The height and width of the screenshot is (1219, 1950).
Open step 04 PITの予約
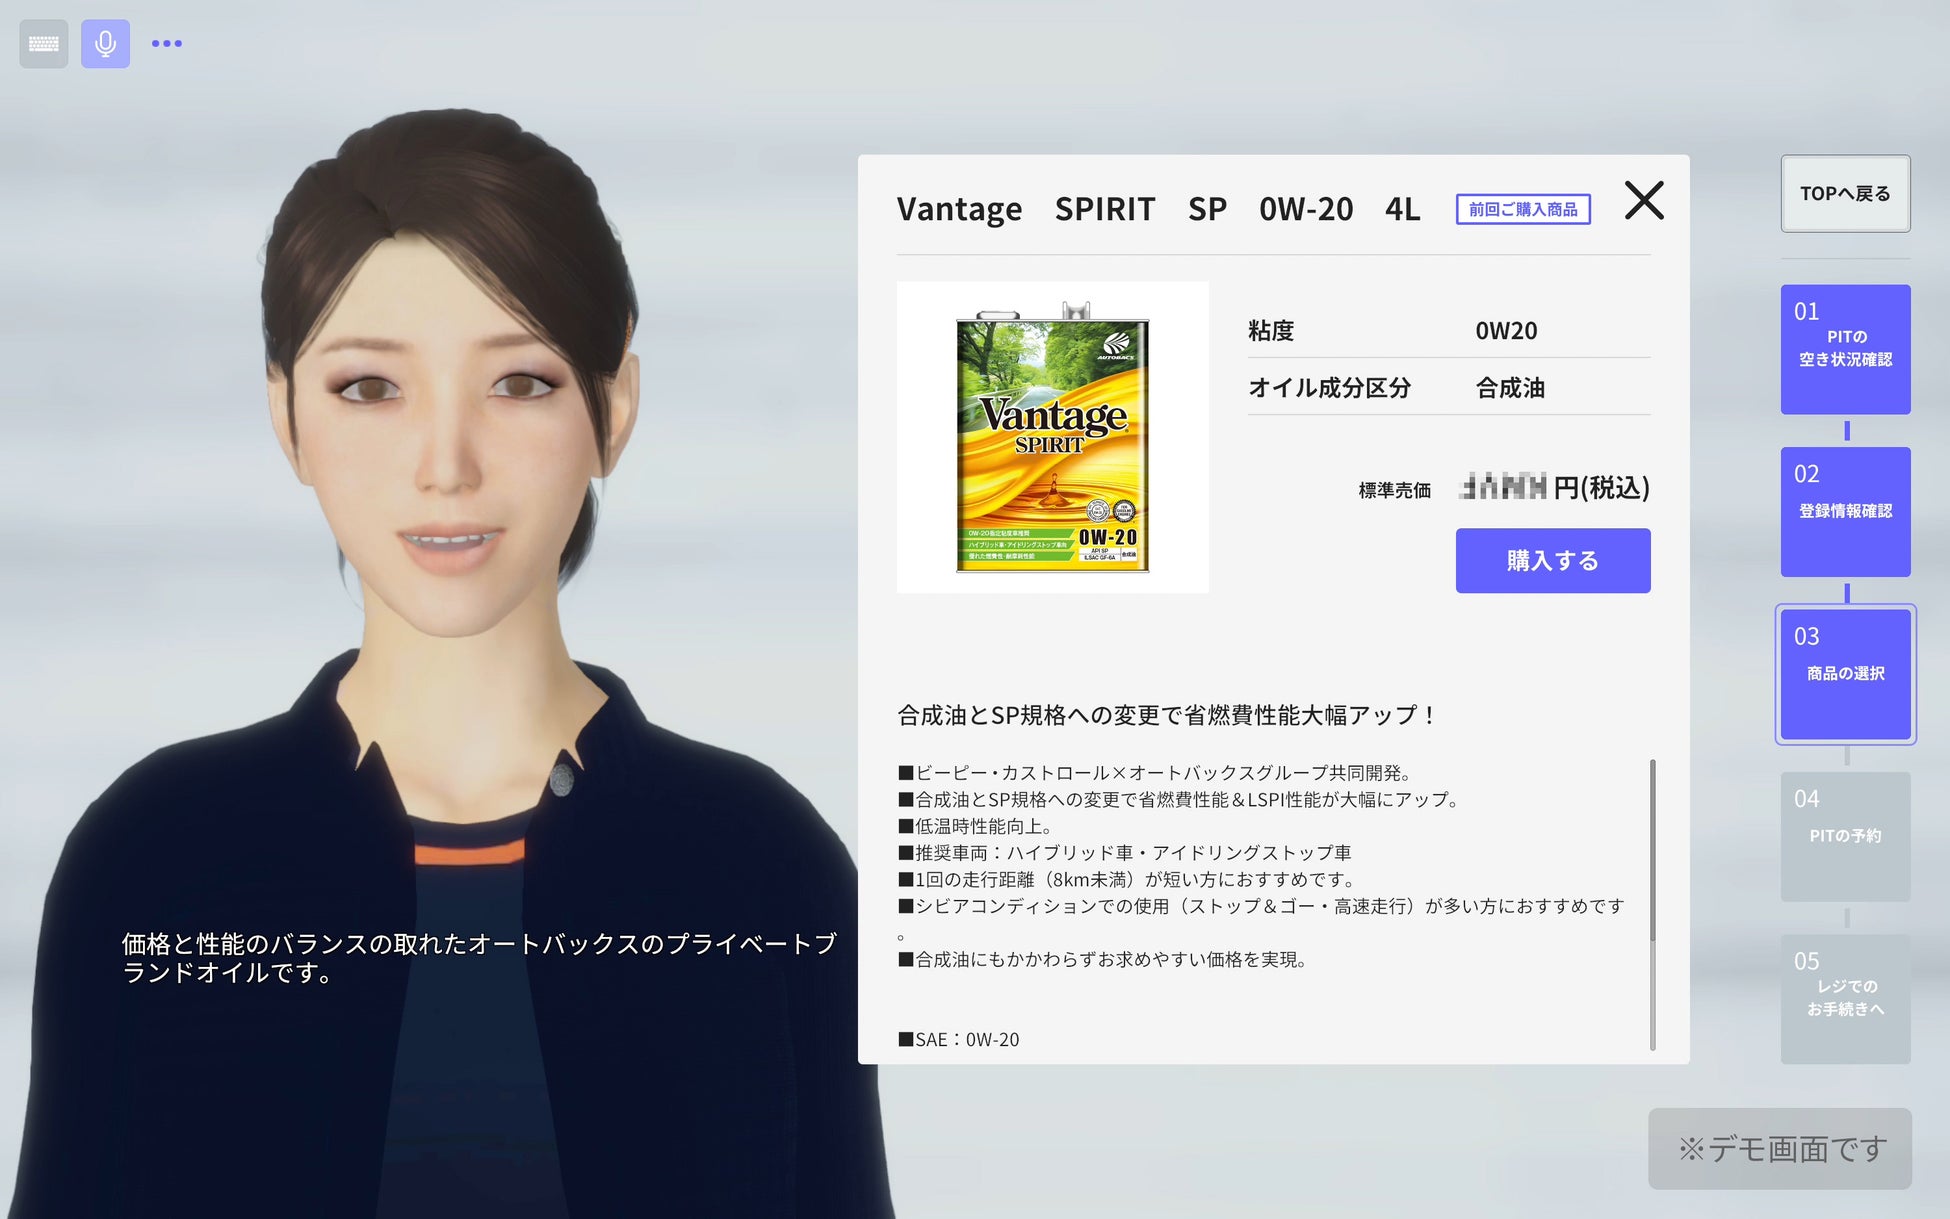coord(1844,836)
